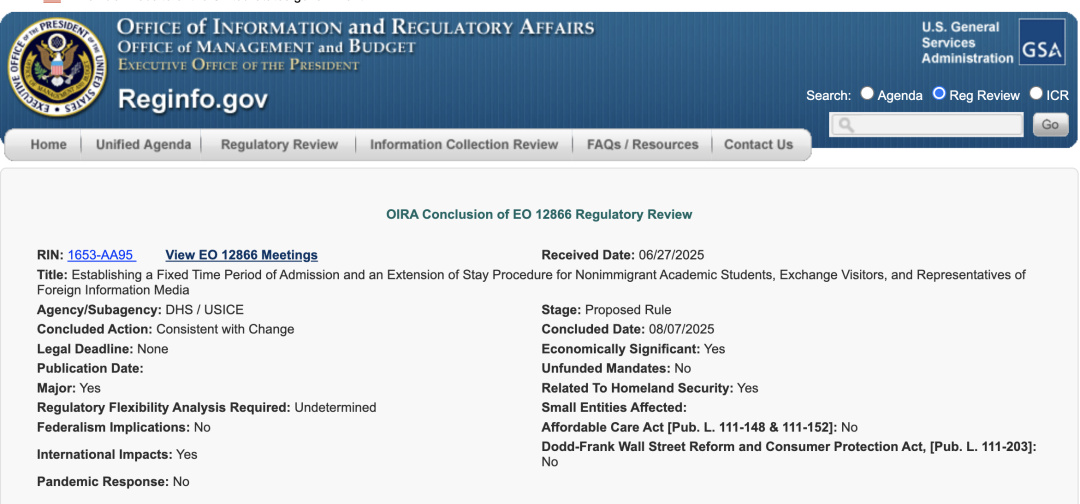Open Information Collection Review menu
Image resolution: width=1080 pixels, height=504 pixels.
[464, 145]
